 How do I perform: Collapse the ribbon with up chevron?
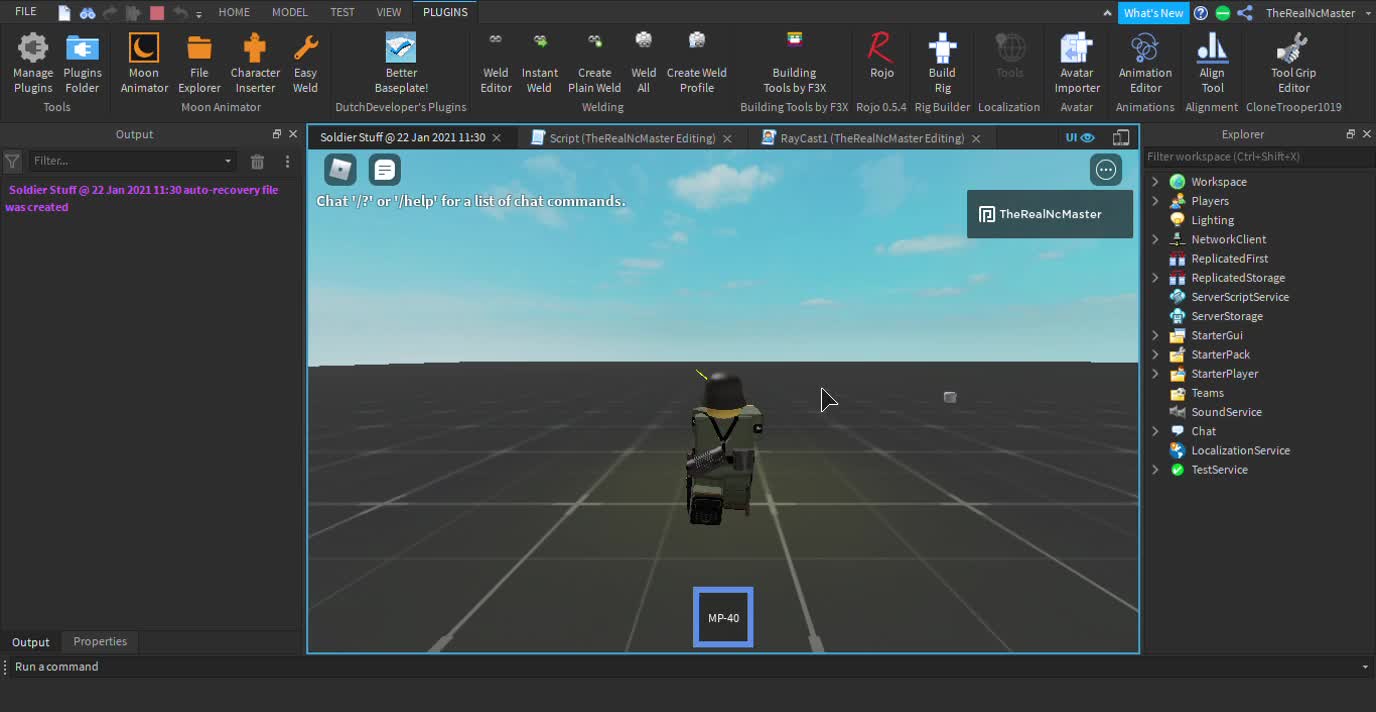click(x=1107, y=14)
